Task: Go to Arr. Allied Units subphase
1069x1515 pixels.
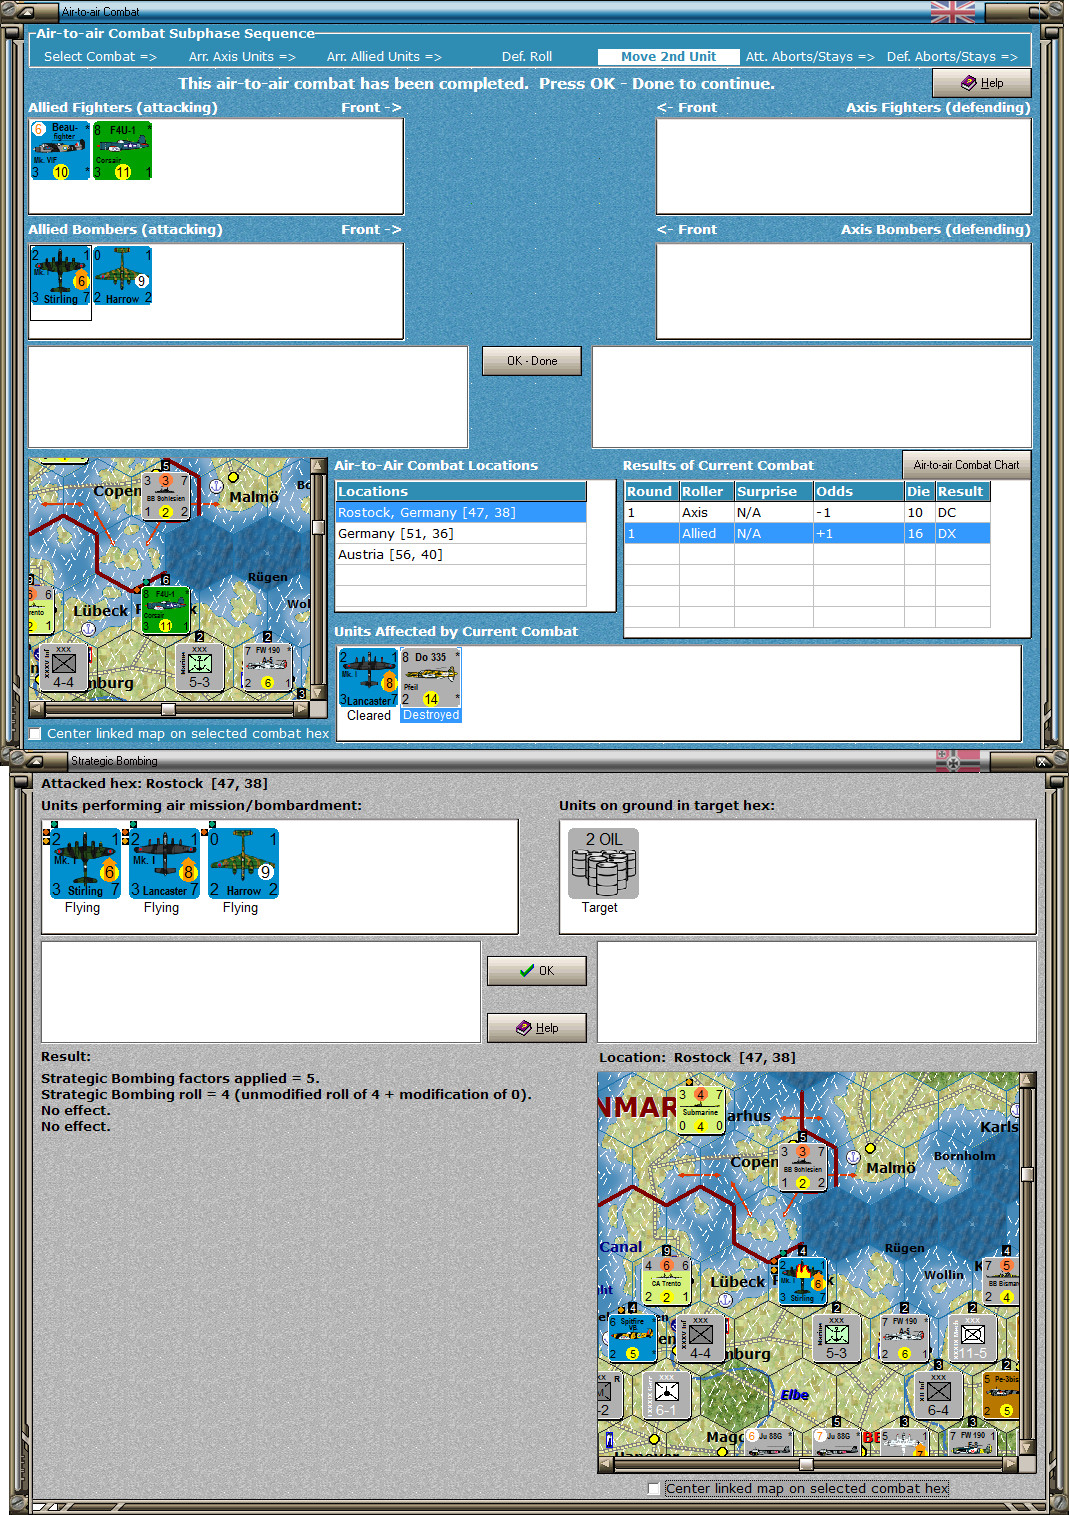Action: 384,57
